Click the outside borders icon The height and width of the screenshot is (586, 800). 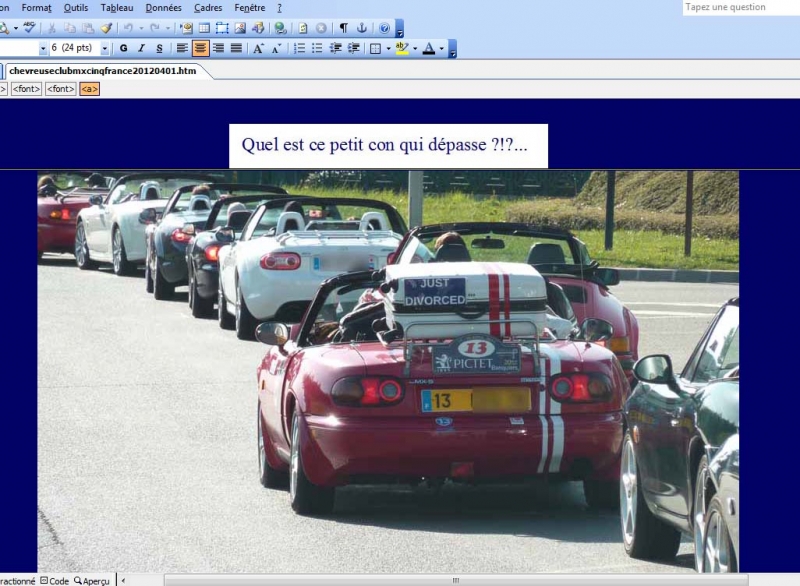click(x=376, y=48)
